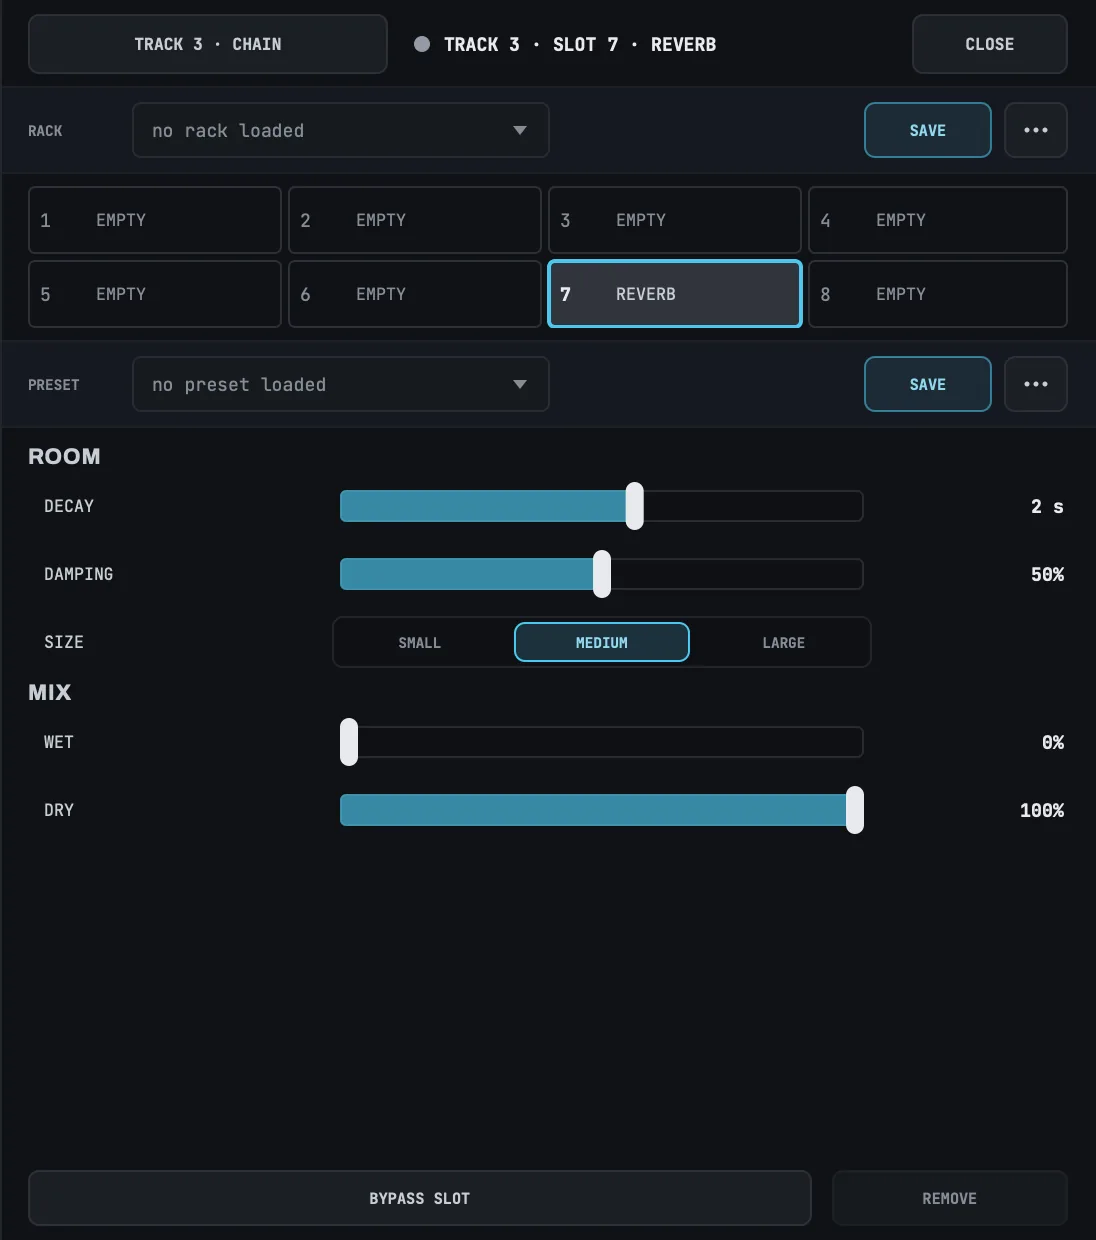The image size is (1096, 1240).
Task: Select empty slot 5
Action: (155, 294)
